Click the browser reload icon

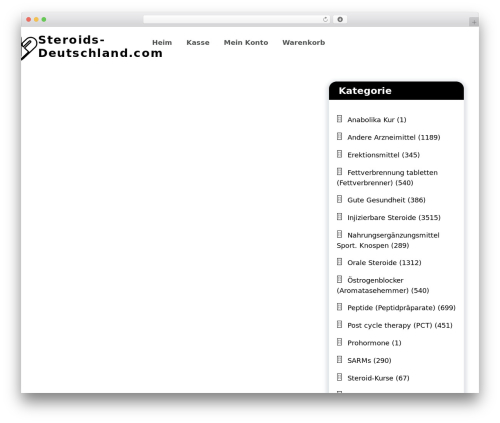point(325,20)
